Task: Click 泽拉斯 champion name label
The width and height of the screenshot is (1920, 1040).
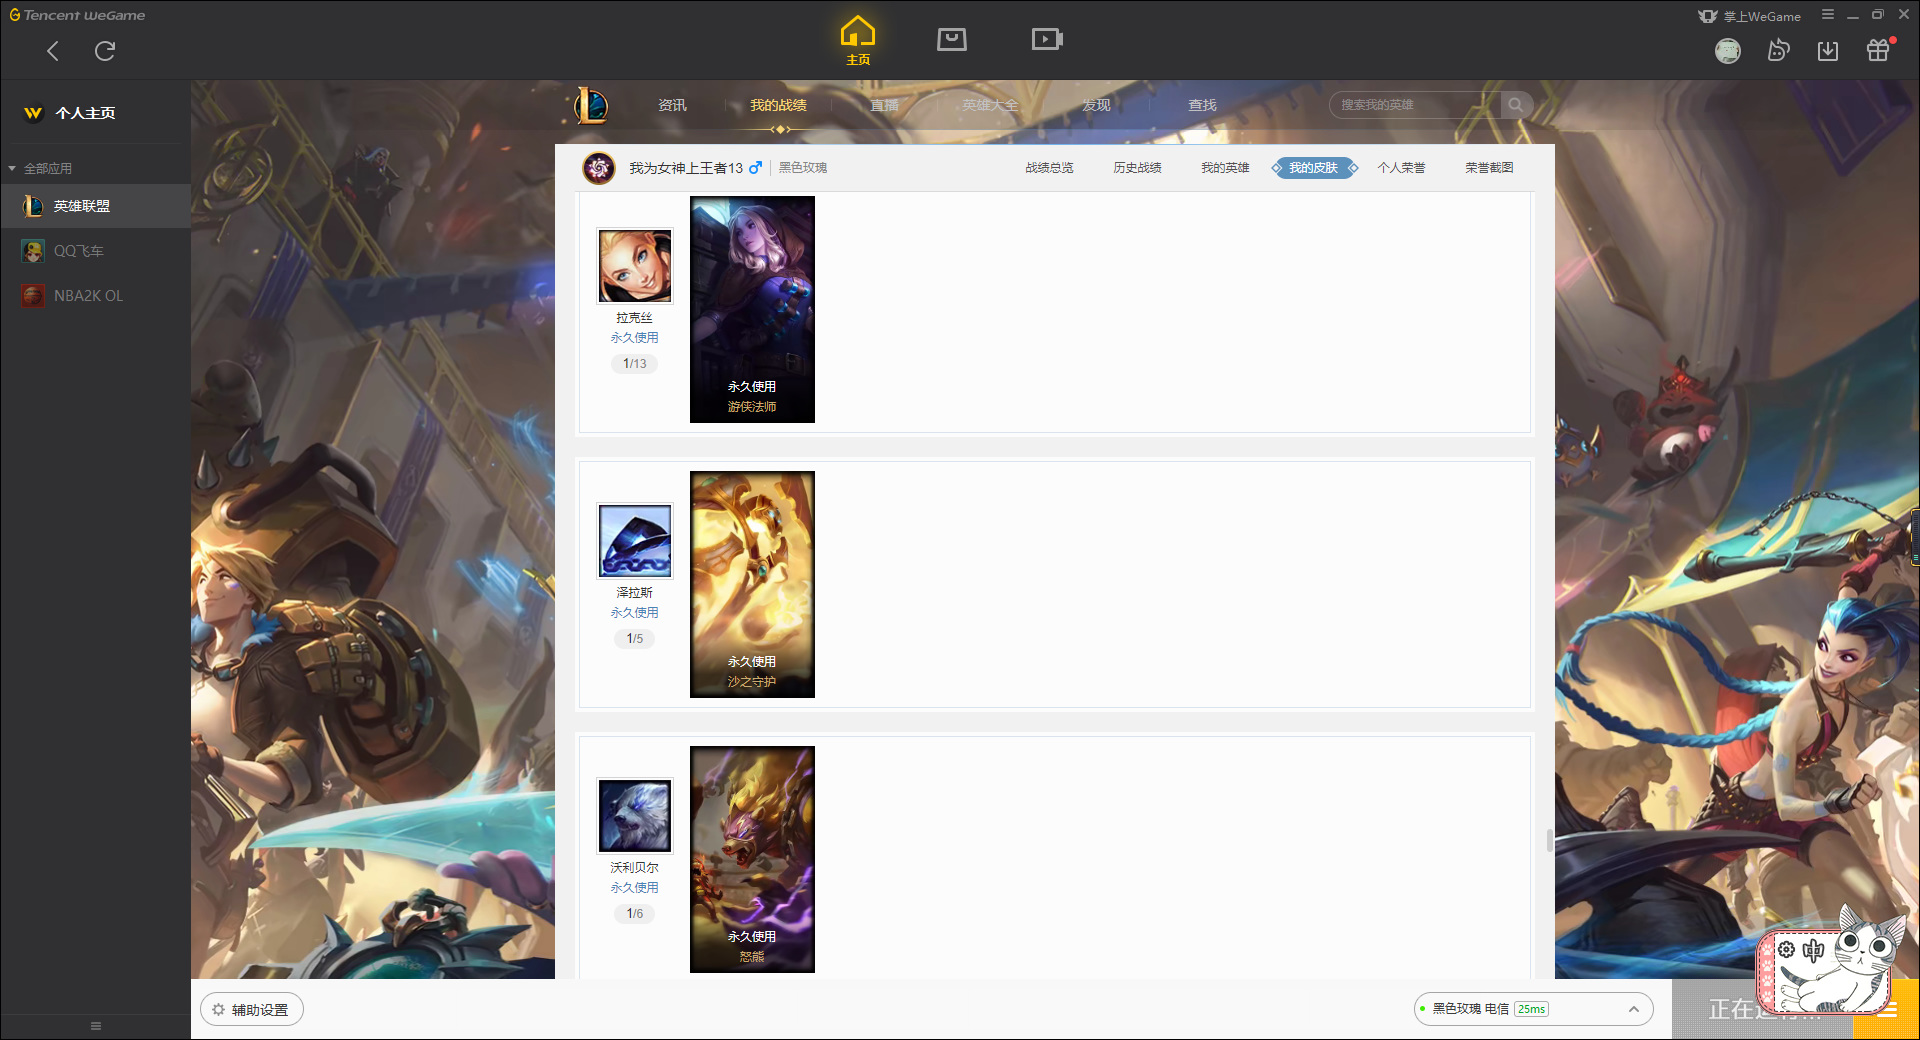Action: click(635, 593)
